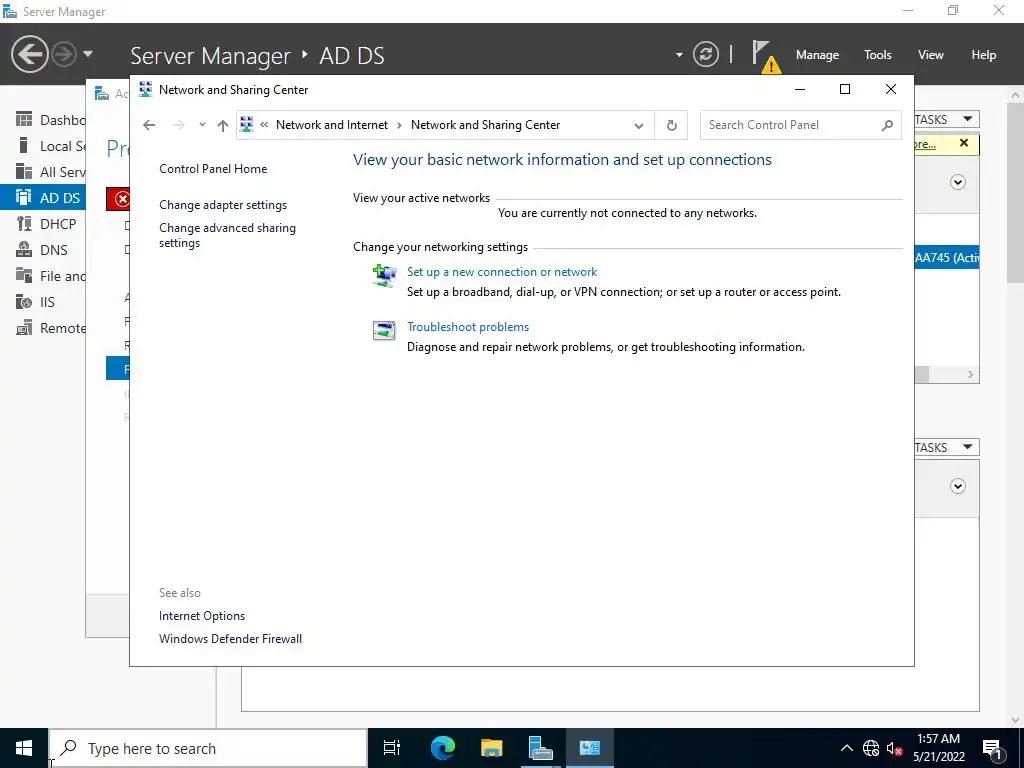This screenshot has width=1024, height=768.
Task: Open Server Manager navigation history dropdown
Action: point(88,54)
